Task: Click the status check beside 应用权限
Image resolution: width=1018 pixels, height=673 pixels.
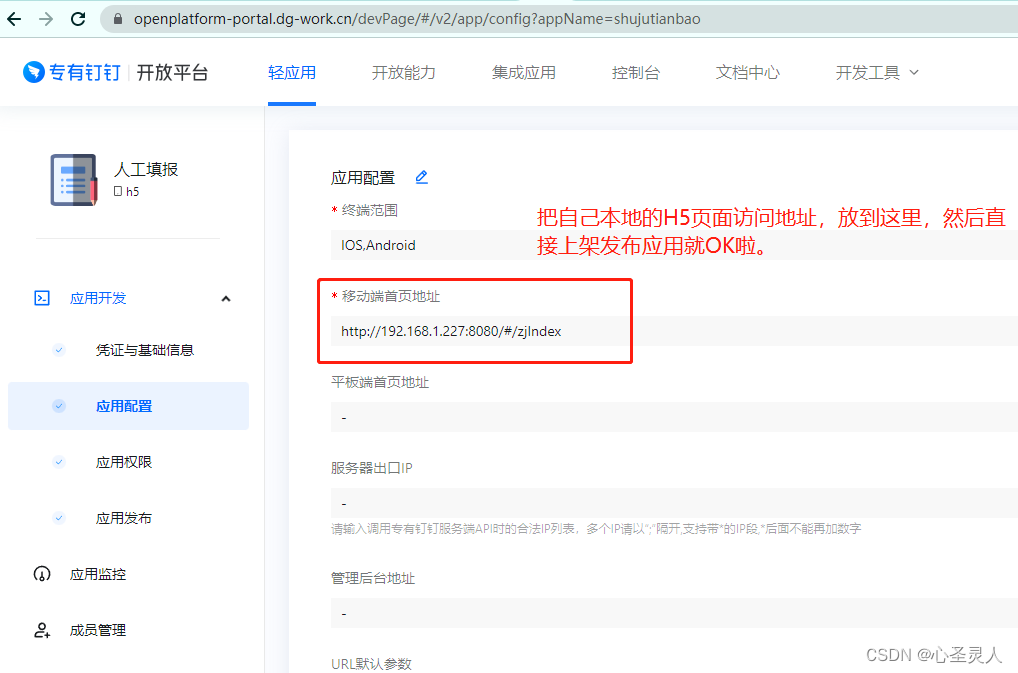Action: tap(58, 462)
